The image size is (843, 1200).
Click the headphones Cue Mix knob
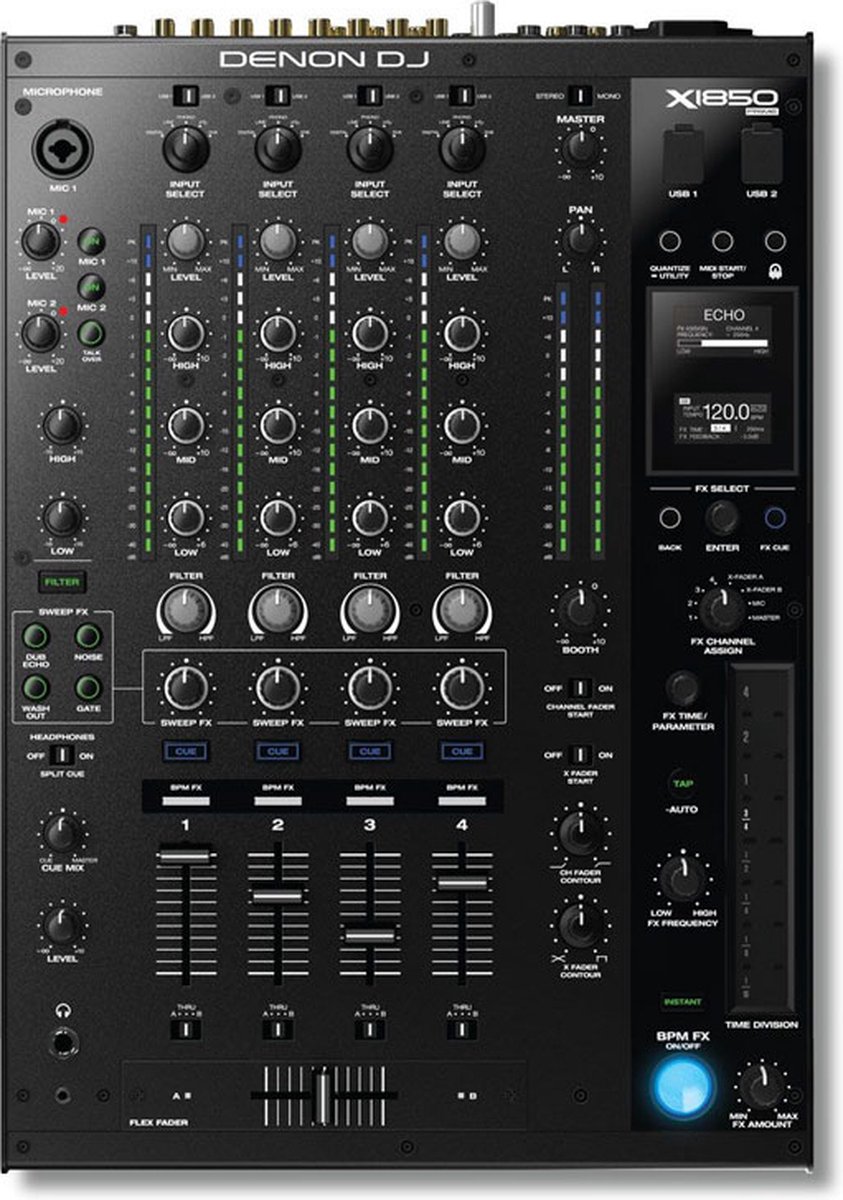62,833
